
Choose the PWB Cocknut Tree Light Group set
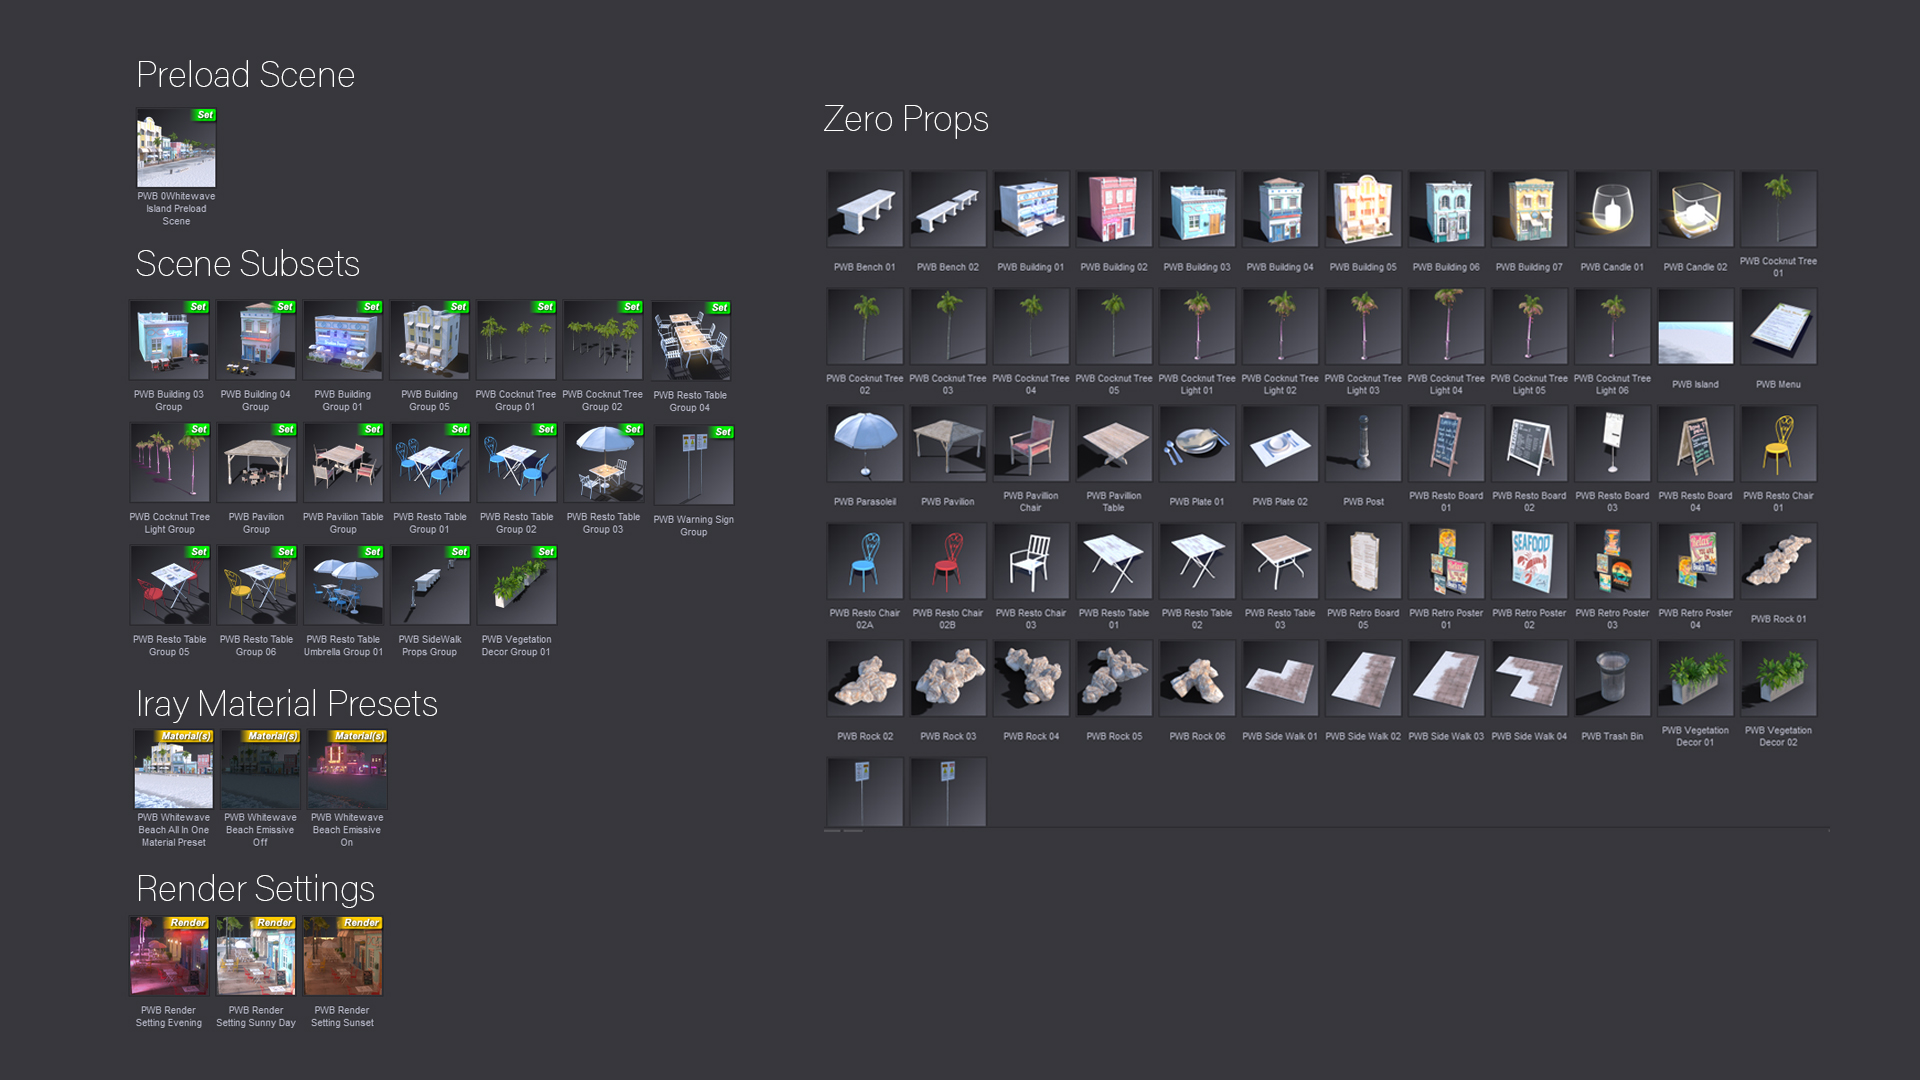tap(169, 463)
